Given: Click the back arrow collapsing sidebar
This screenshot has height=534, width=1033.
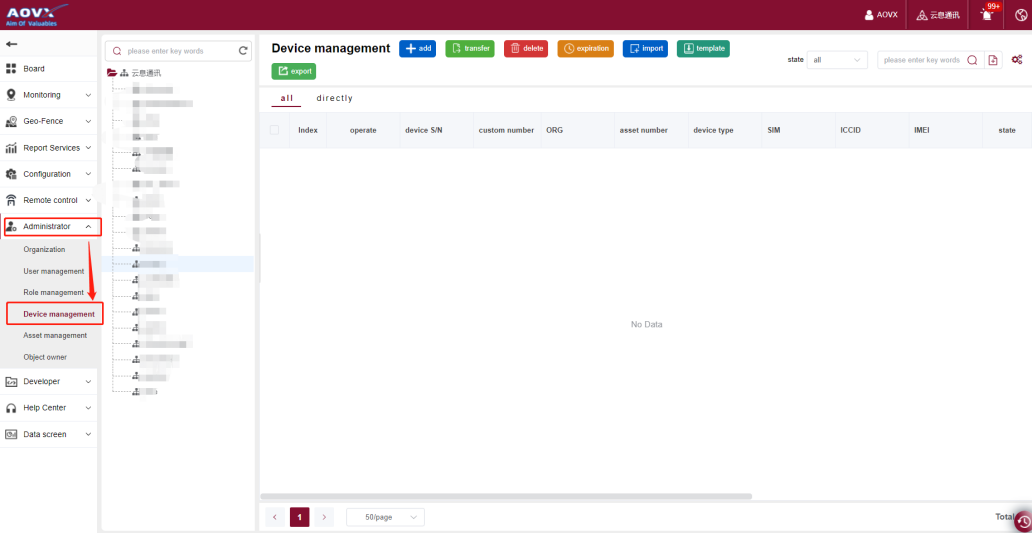Looking at the screenshot, I should [x=12, y=44].
